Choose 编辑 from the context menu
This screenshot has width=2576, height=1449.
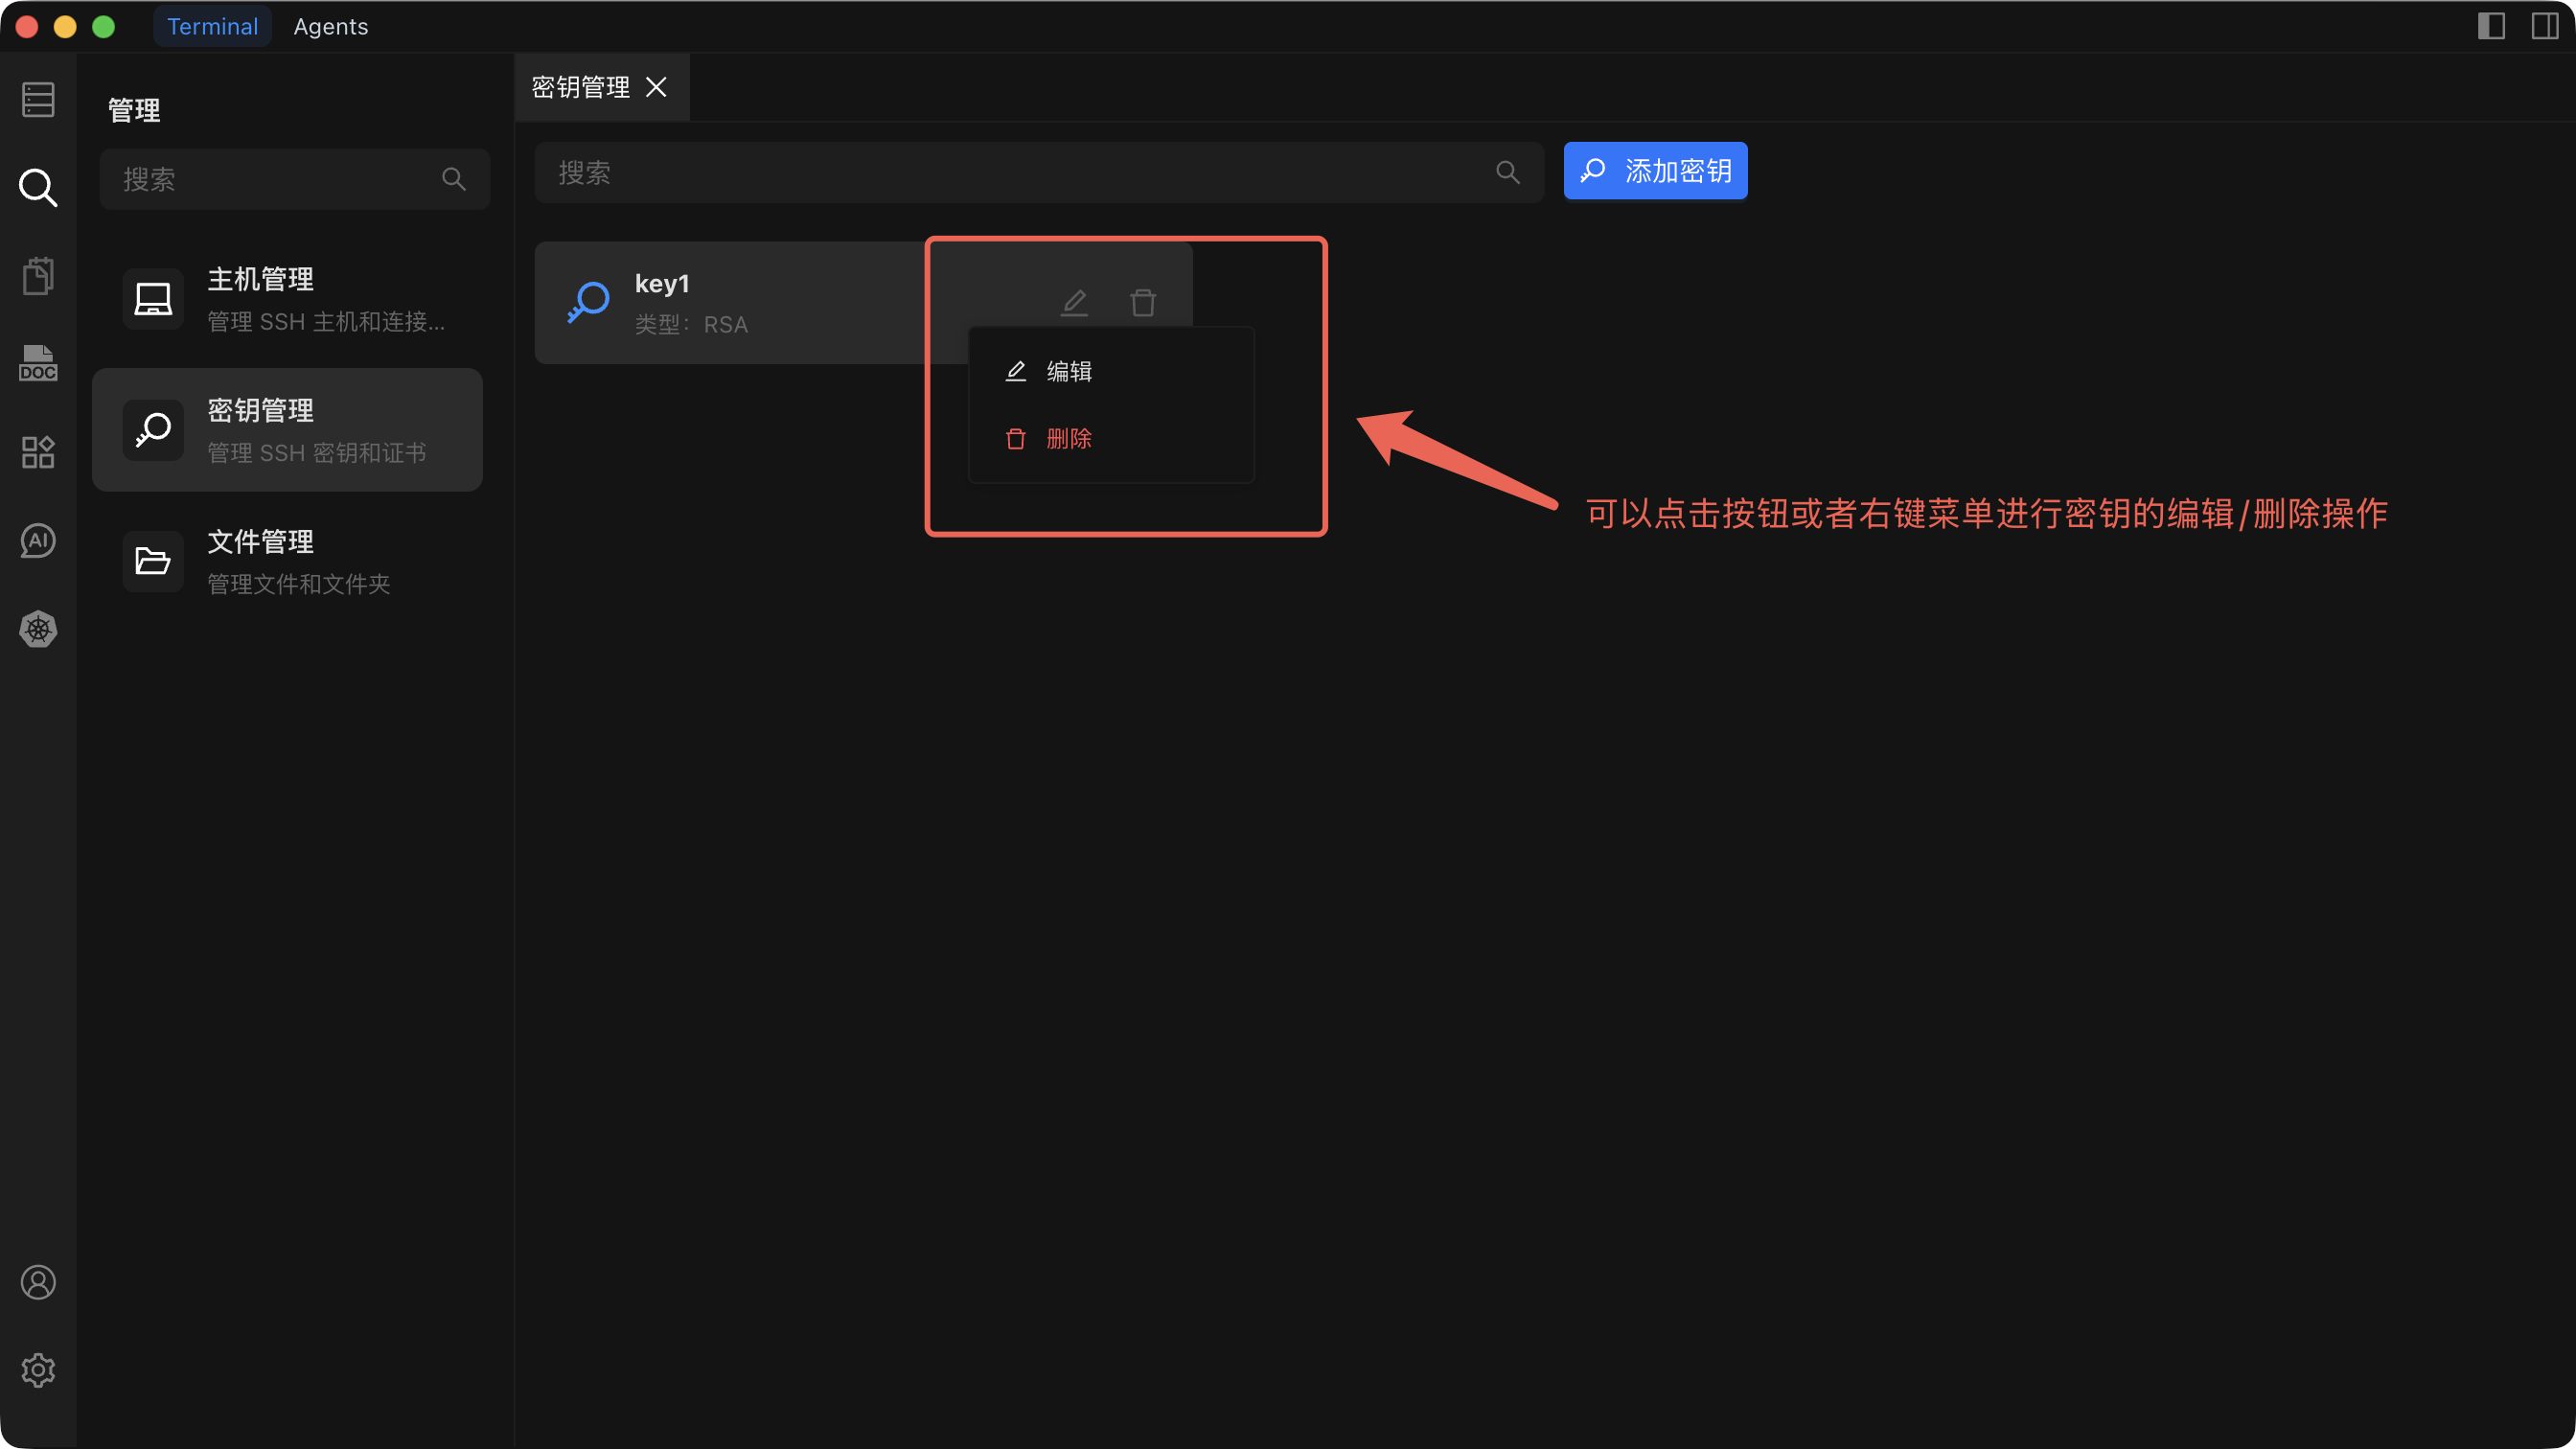[1068, 371]
